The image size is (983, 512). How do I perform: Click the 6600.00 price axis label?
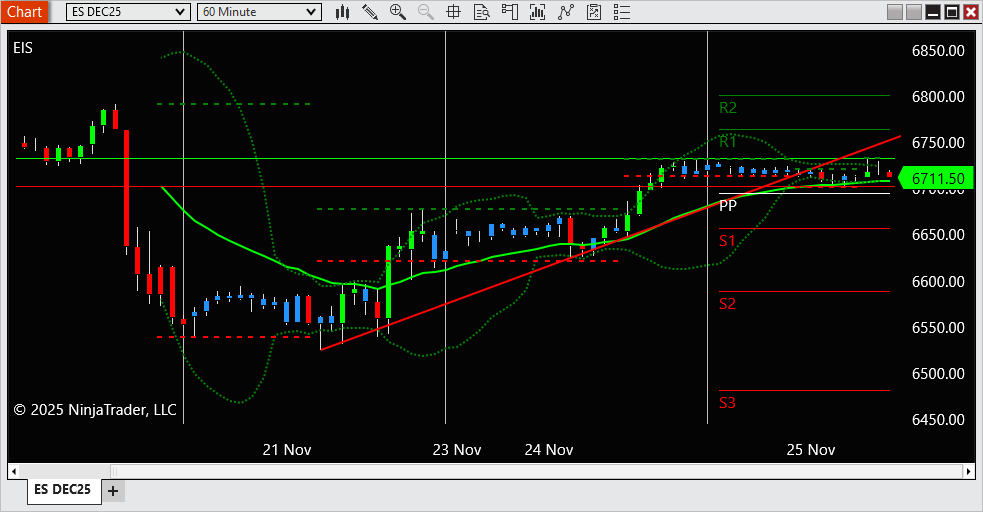tap(938, 281)
